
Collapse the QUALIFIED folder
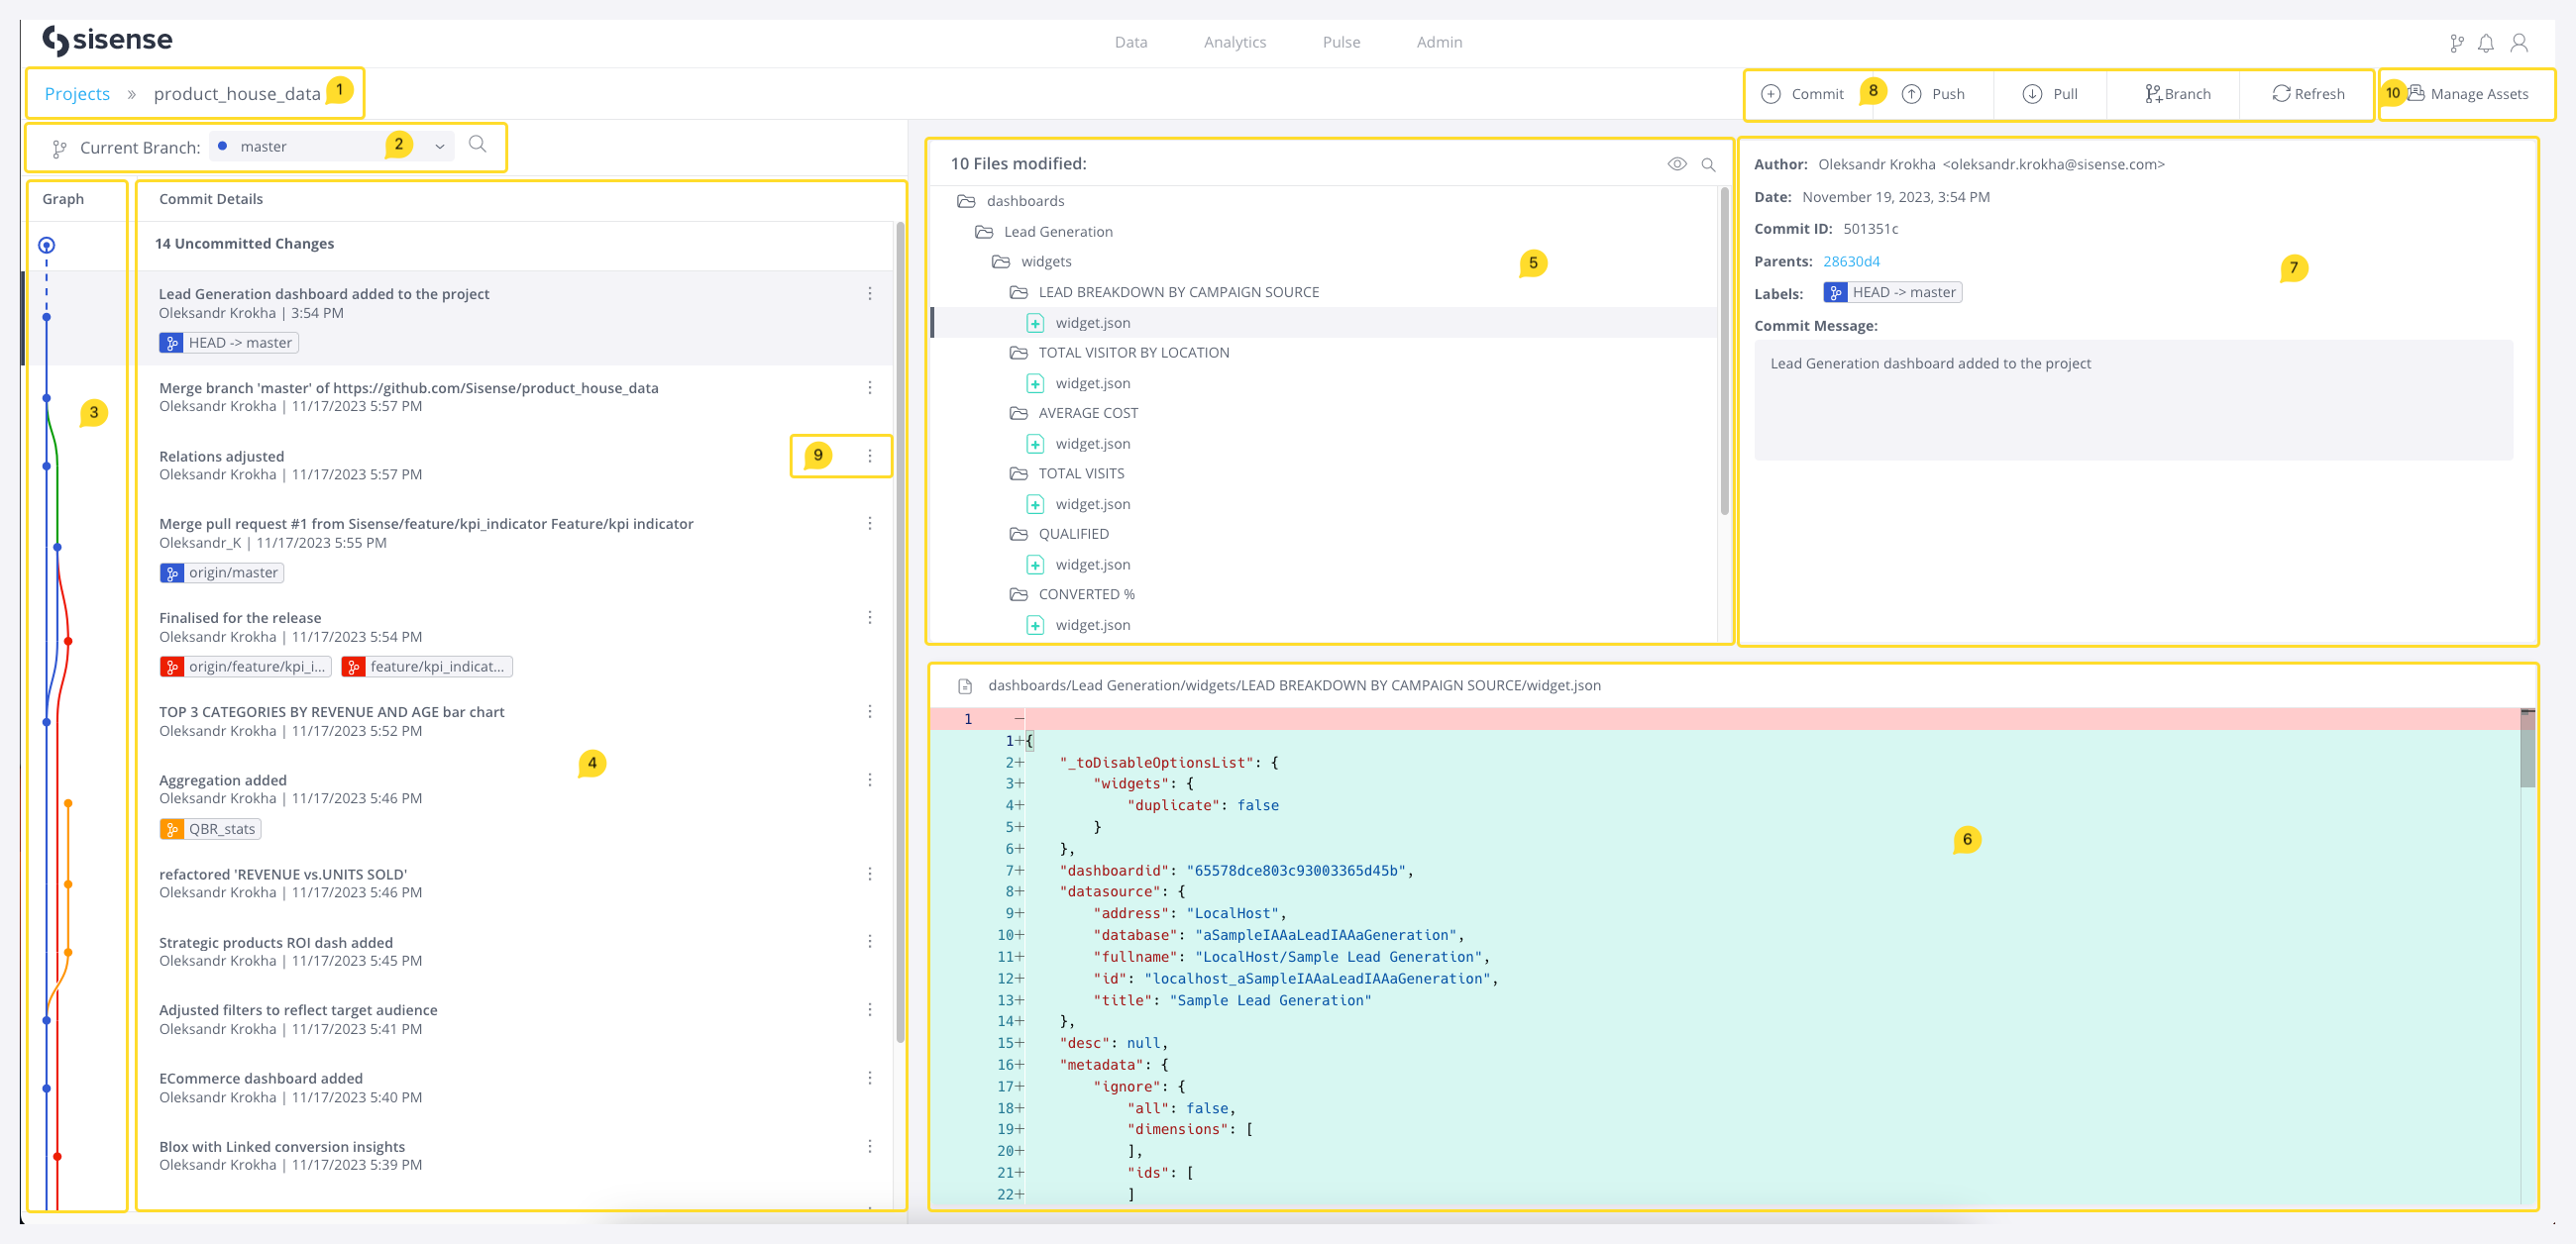click(x=1019, y=534)
